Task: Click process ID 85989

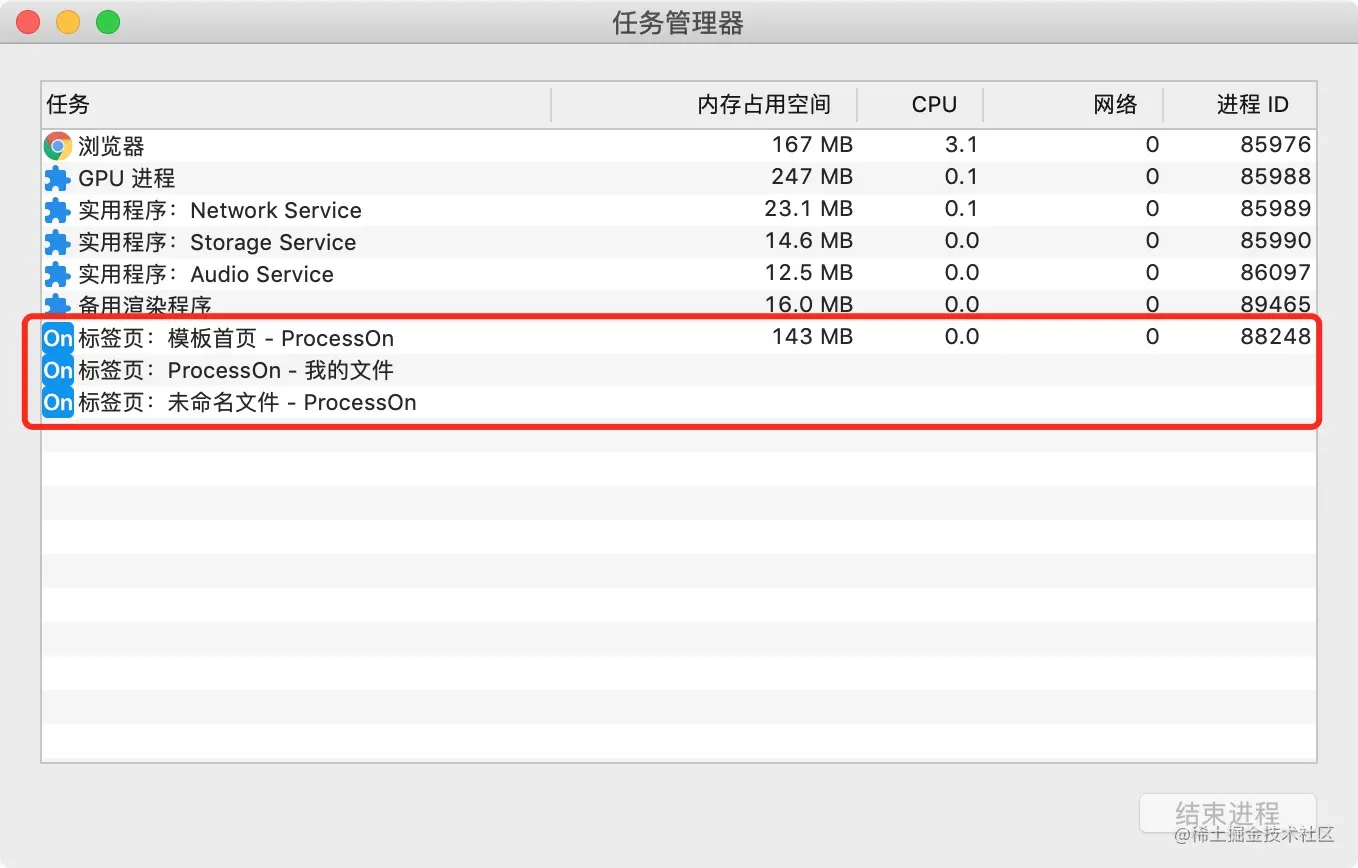Action: (x=1275, y=209)
